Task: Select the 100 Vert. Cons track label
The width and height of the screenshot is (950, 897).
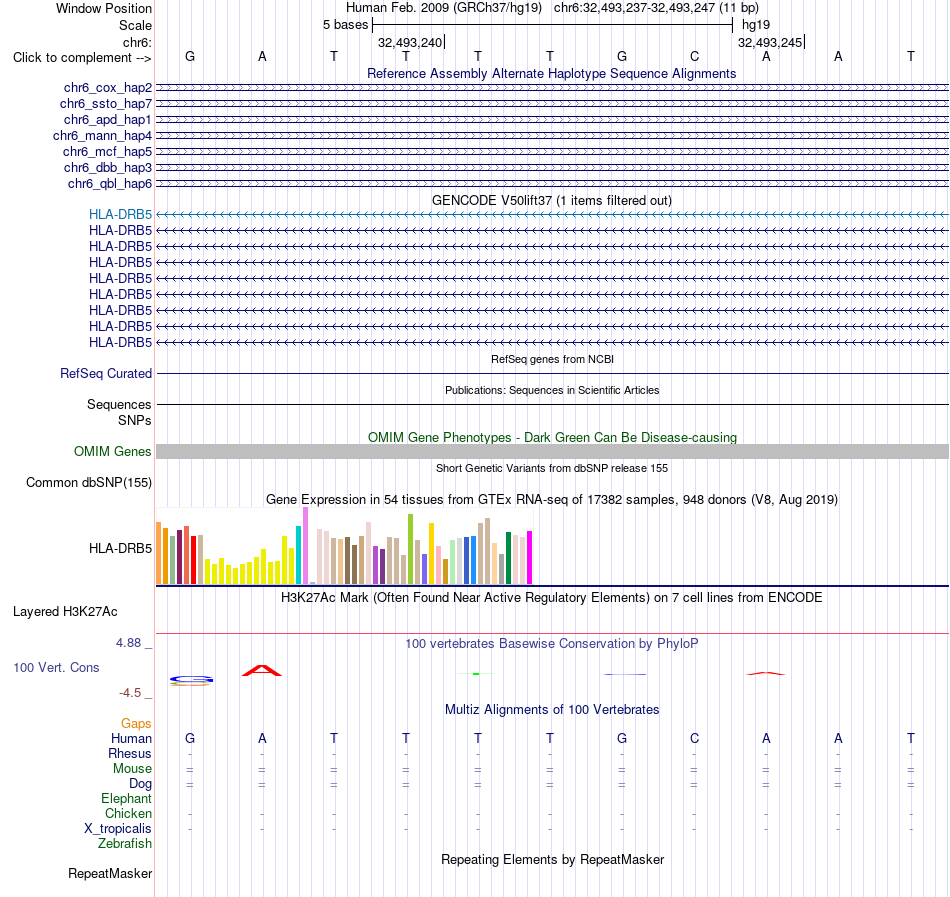Action: pos(56,667)
